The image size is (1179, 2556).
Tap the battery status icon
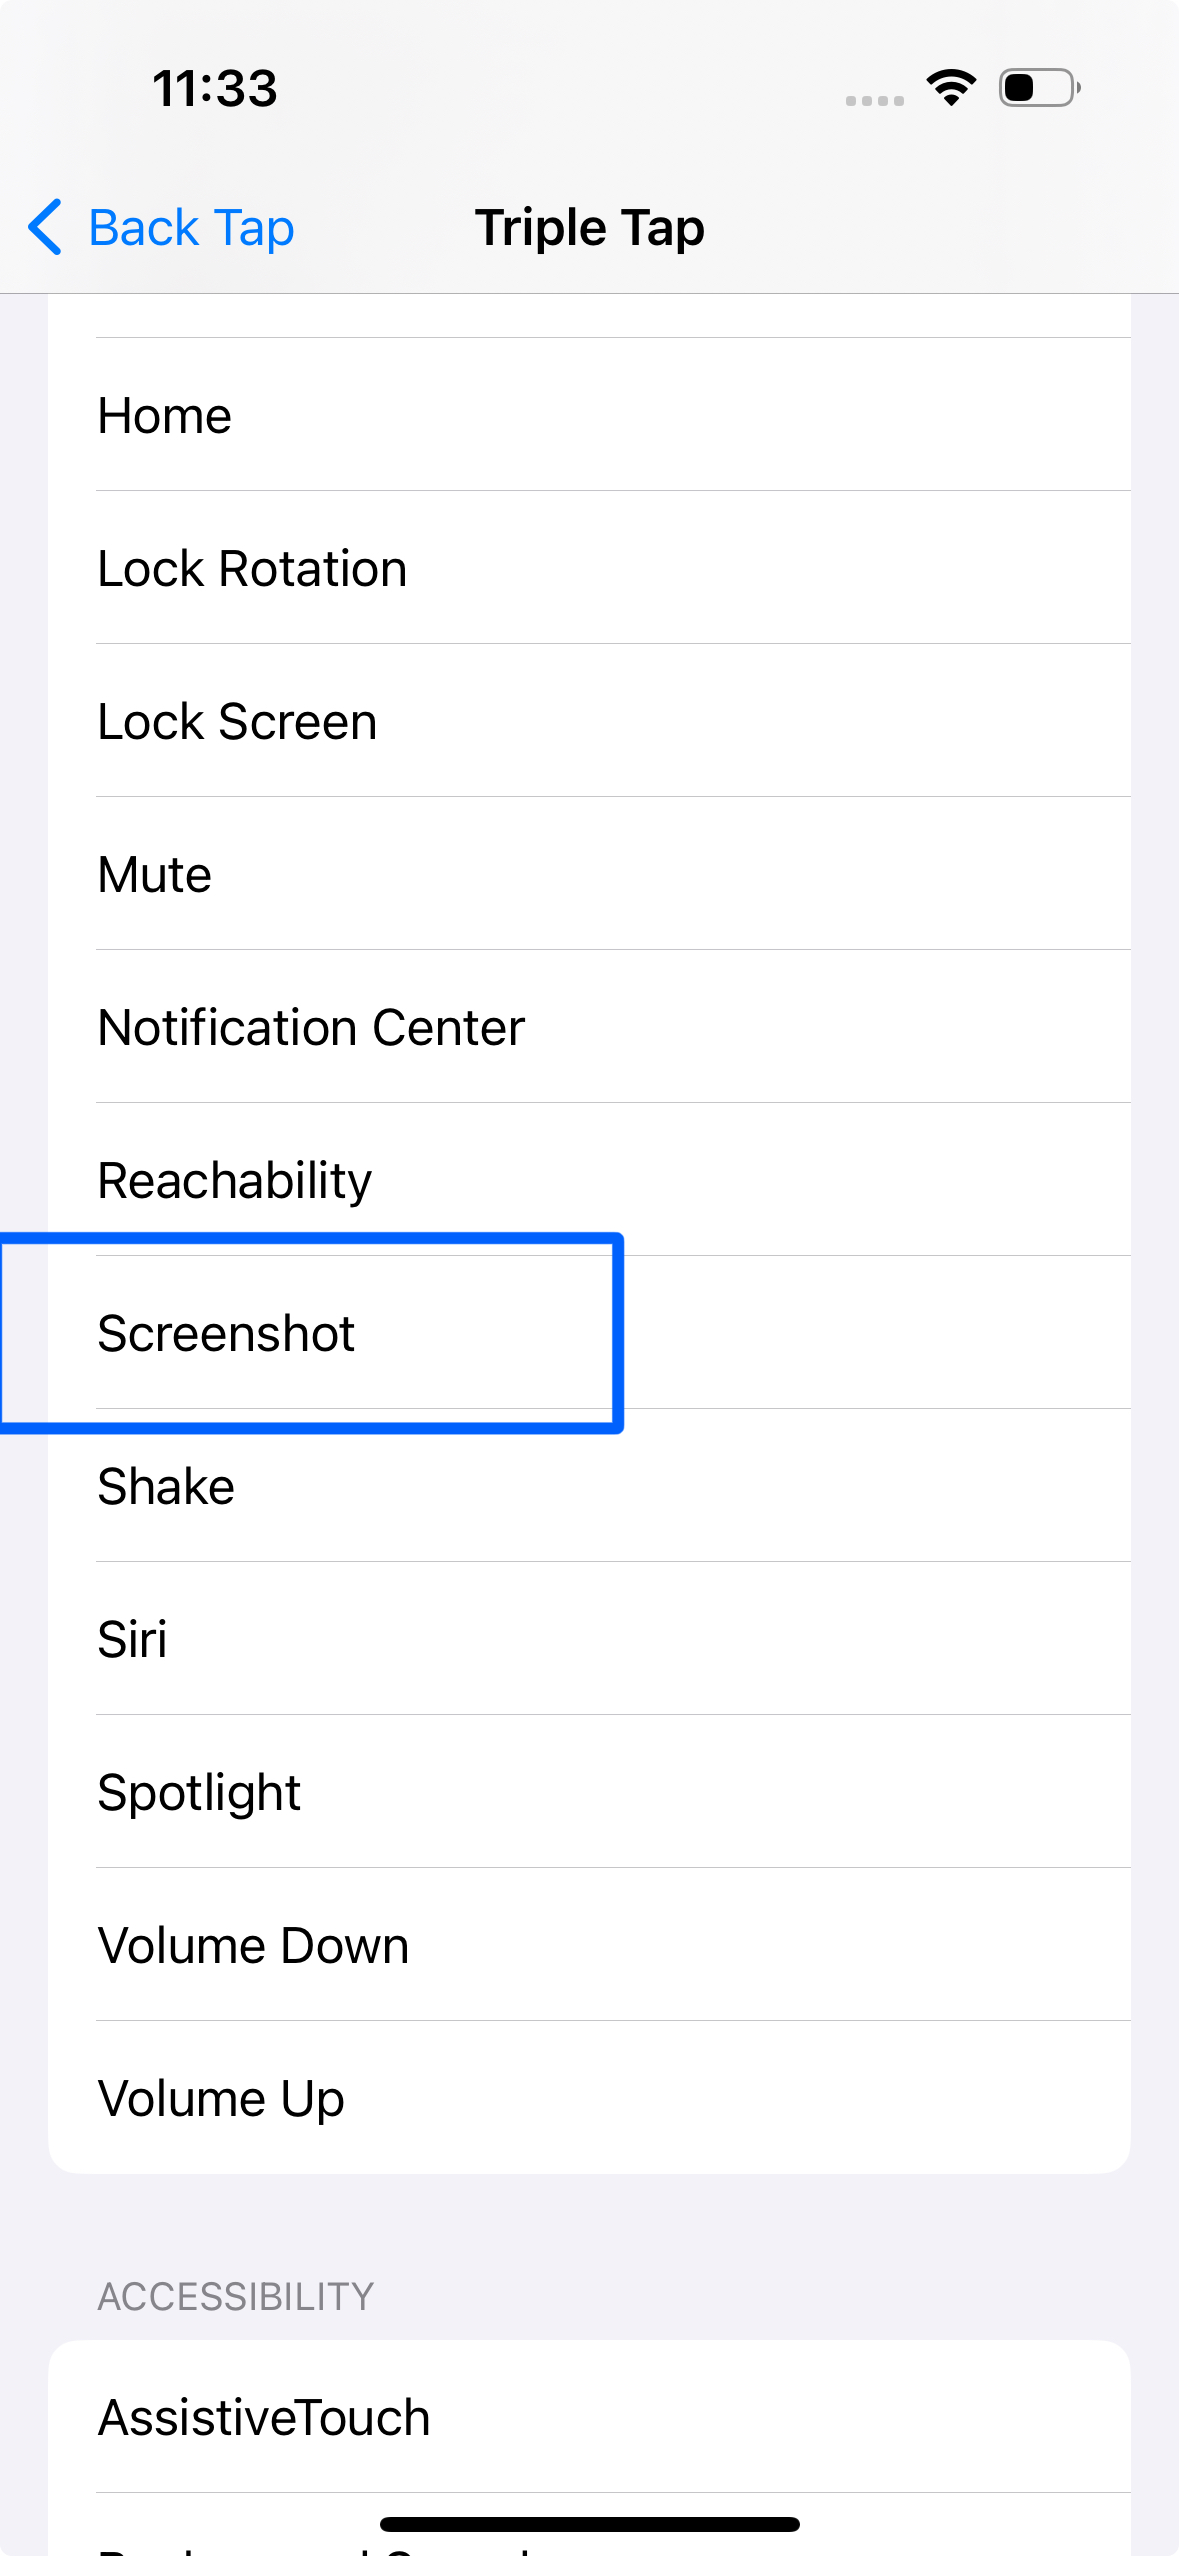[1039, 88]
